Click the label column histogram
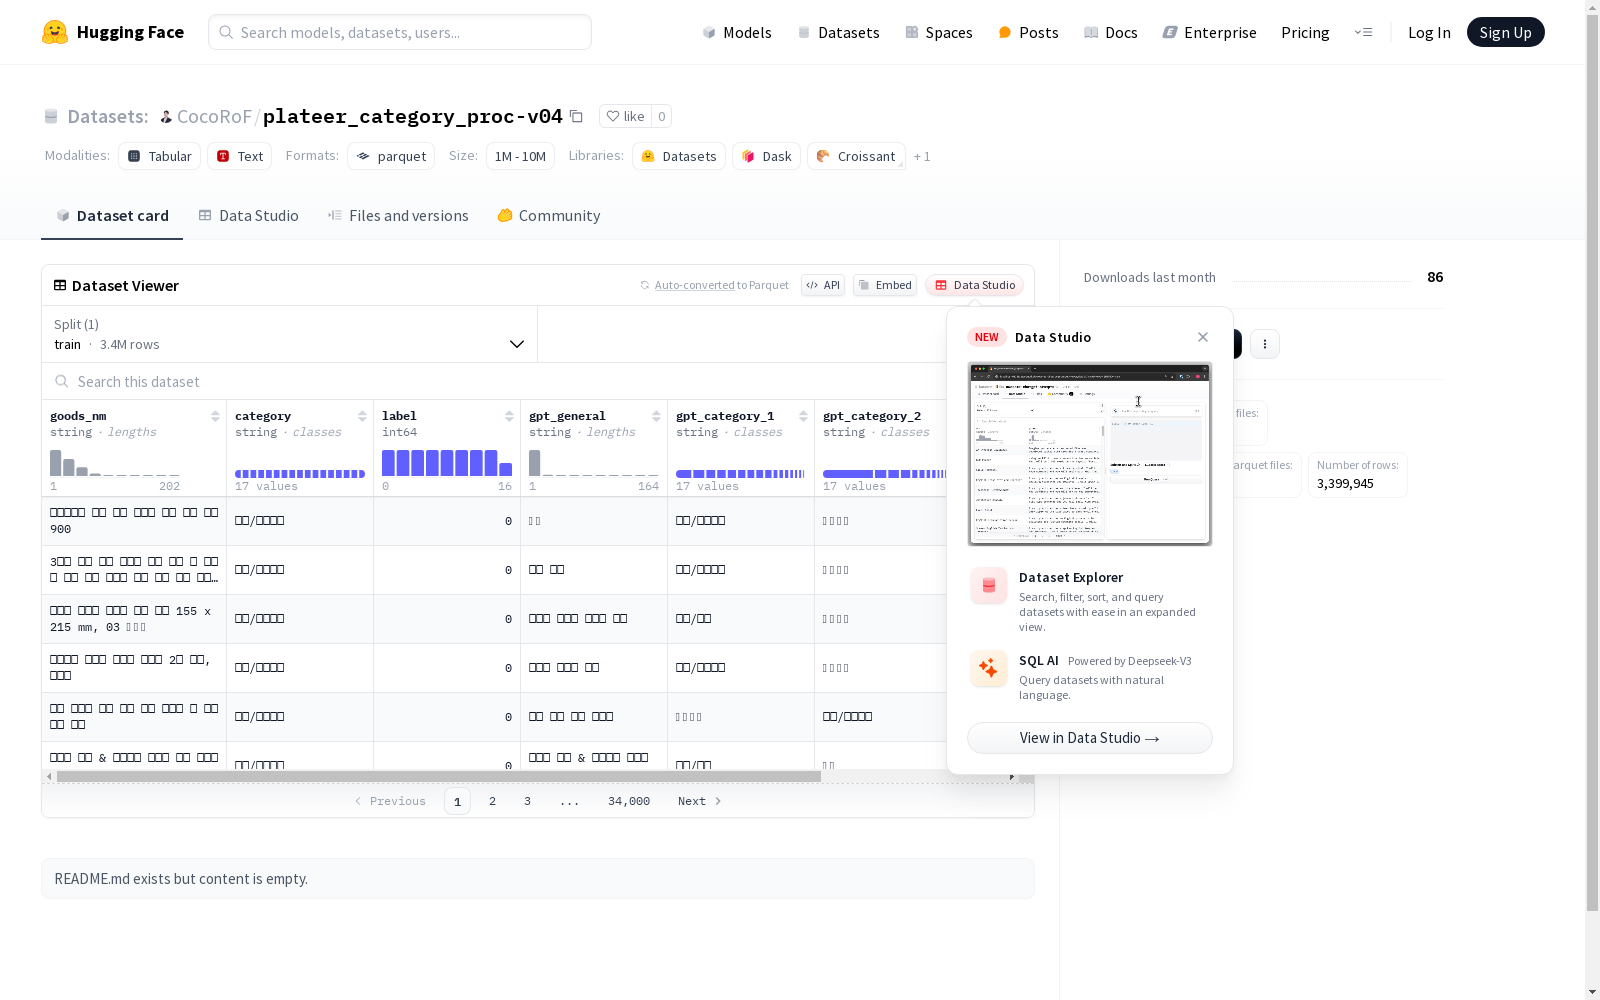The image size is (1600, 1000). point(447,462)
